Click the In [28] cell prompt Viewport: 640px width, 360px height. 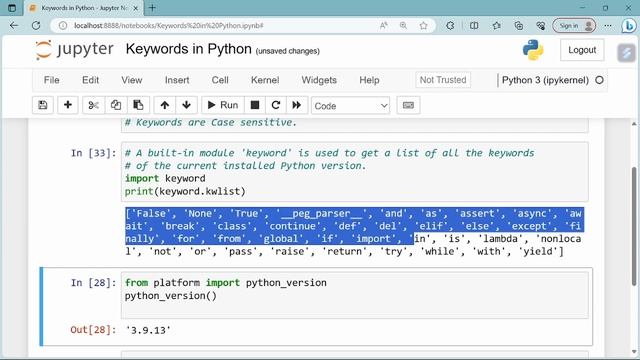click(93, 282)
